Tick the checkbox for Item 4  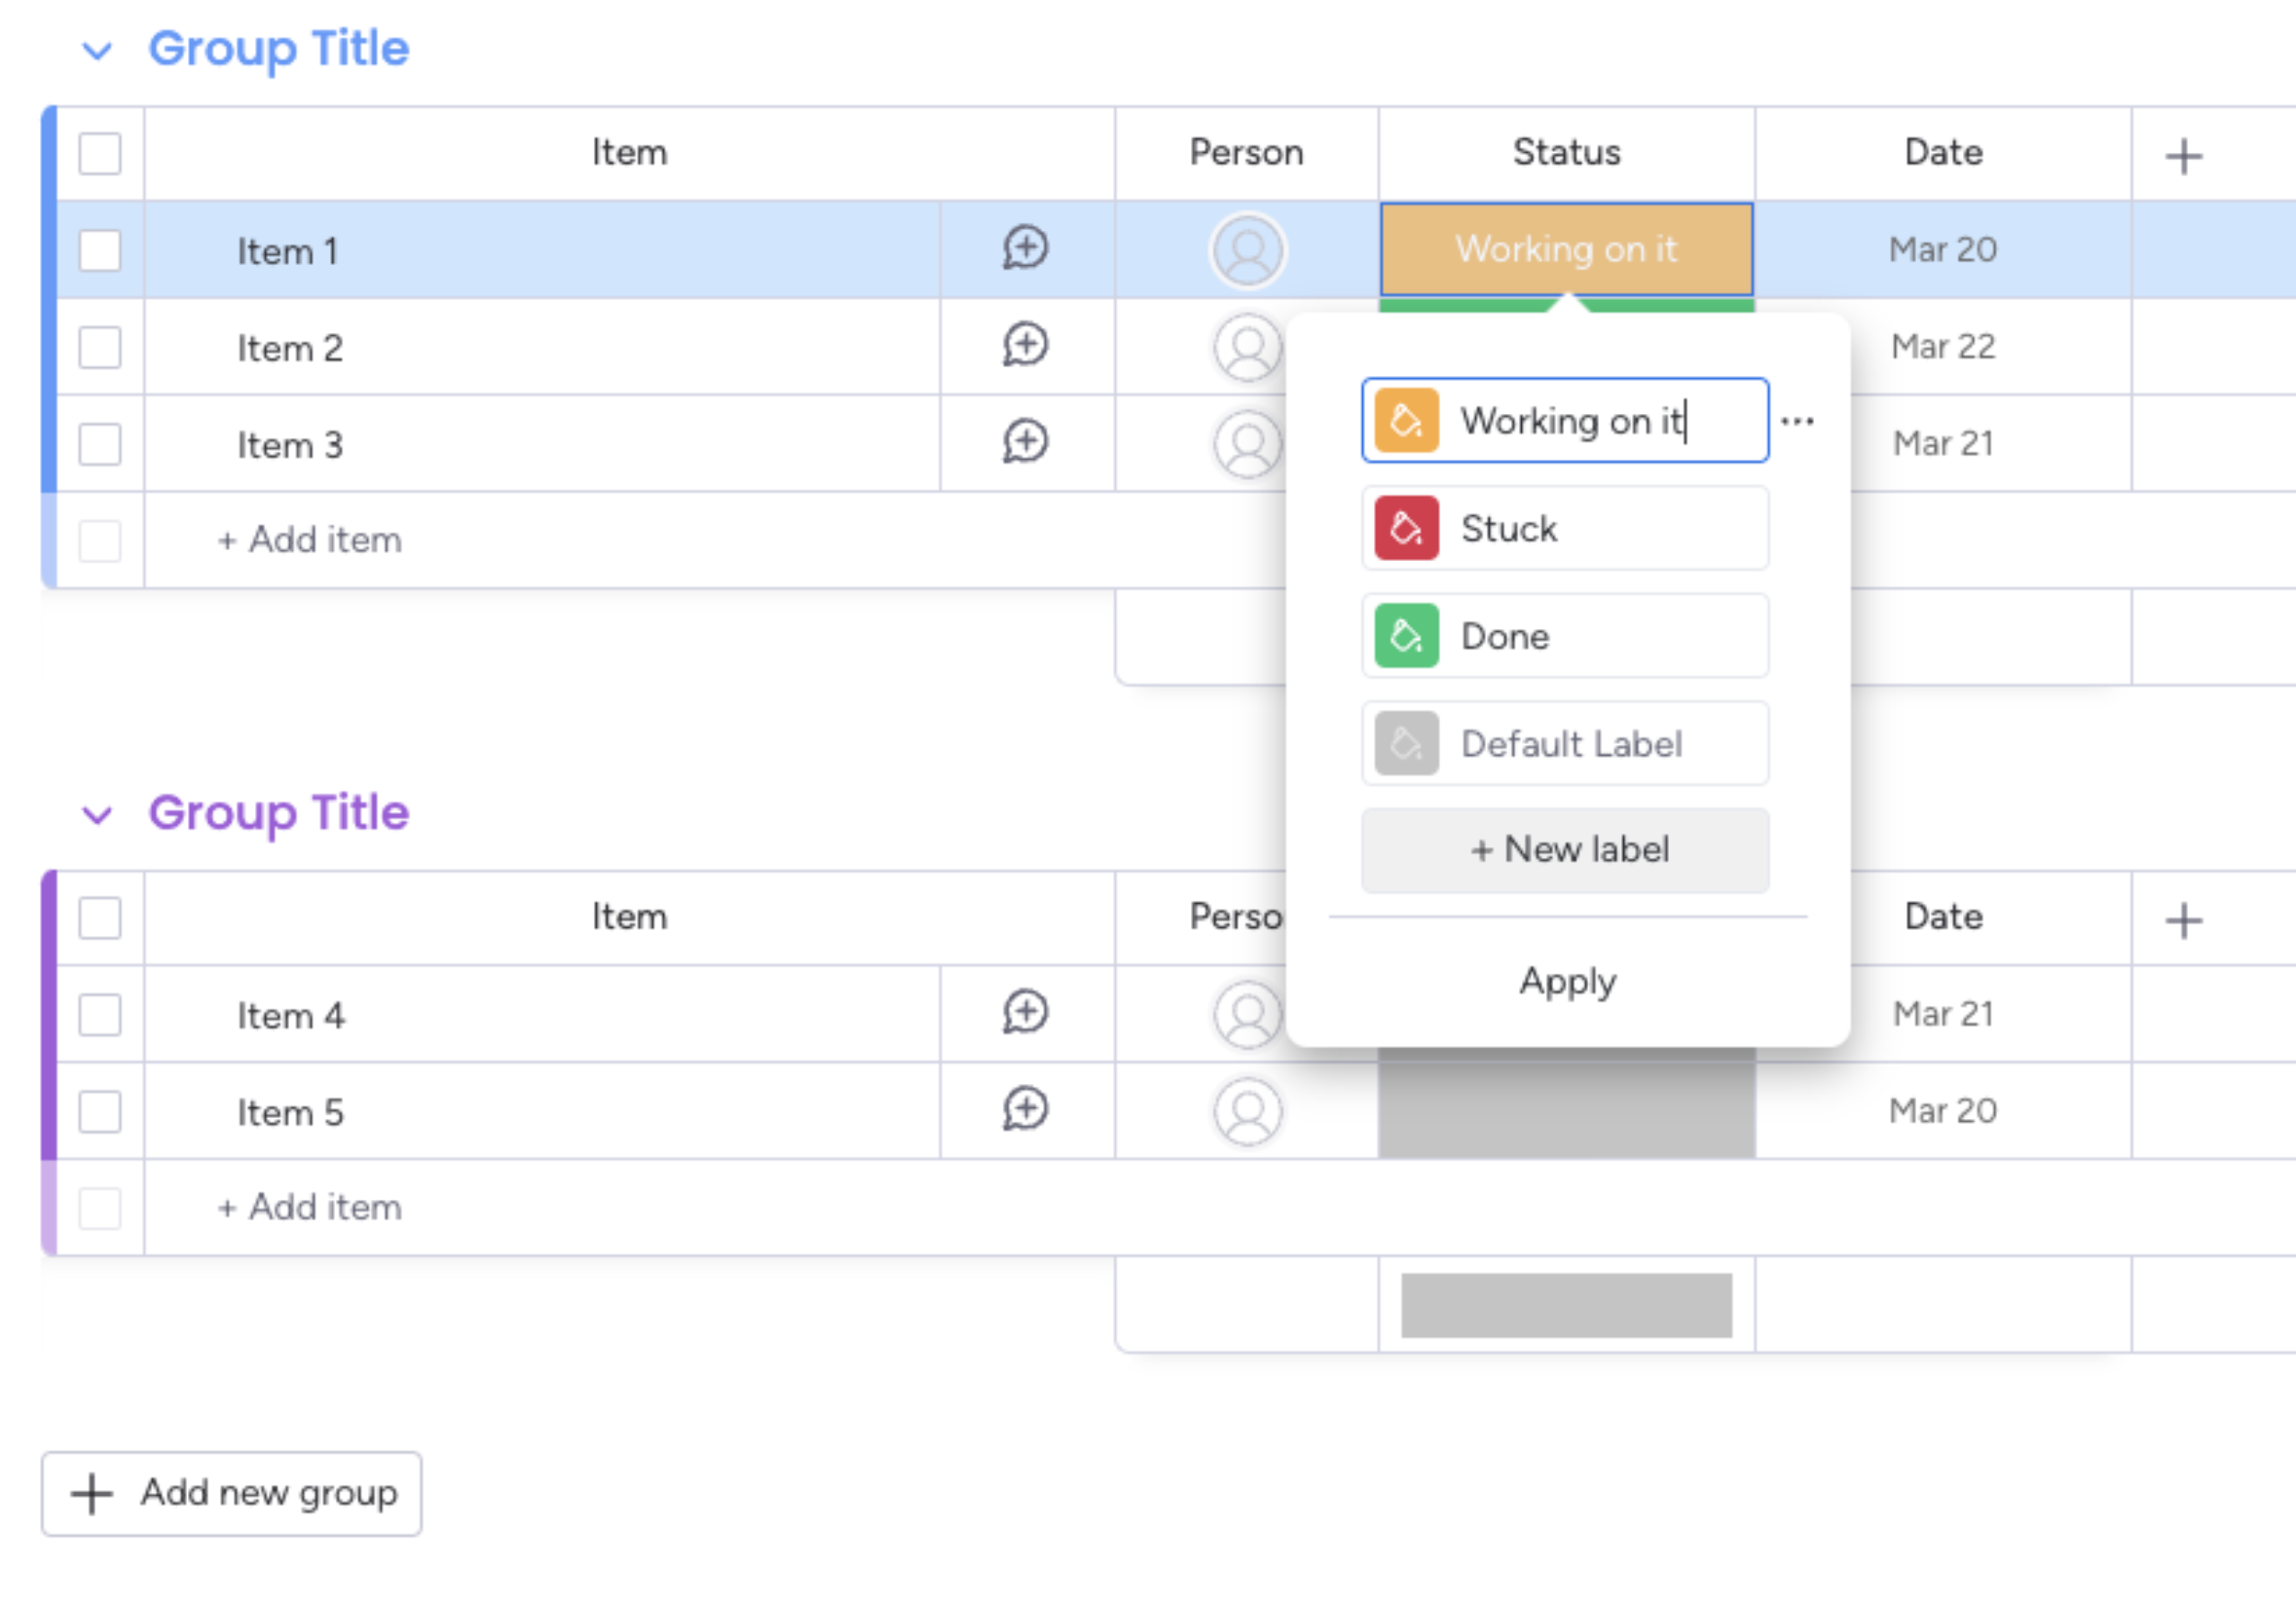click(x=100, y=1015)
